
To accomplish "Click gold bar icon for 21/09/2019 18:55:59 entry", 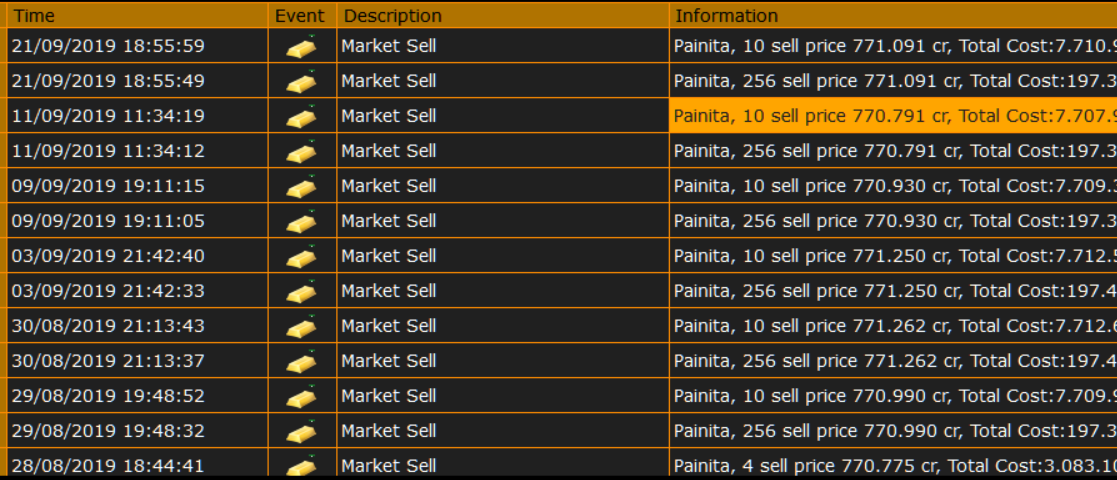I will click(301, 46).
